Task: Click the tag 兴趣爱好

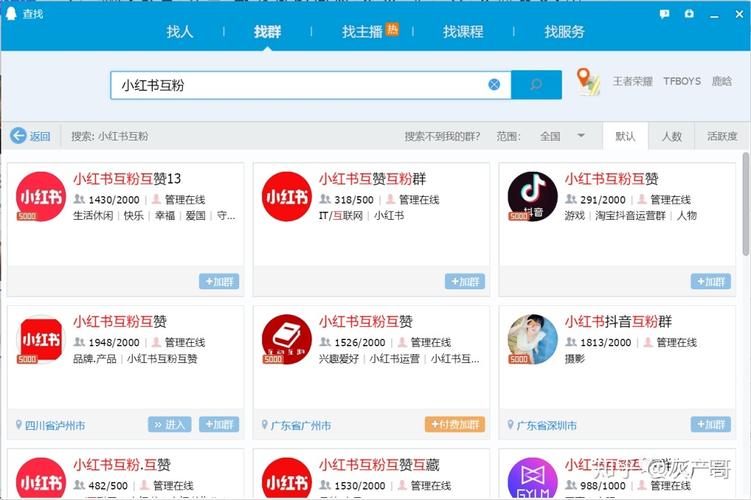Action: (339, 359)
